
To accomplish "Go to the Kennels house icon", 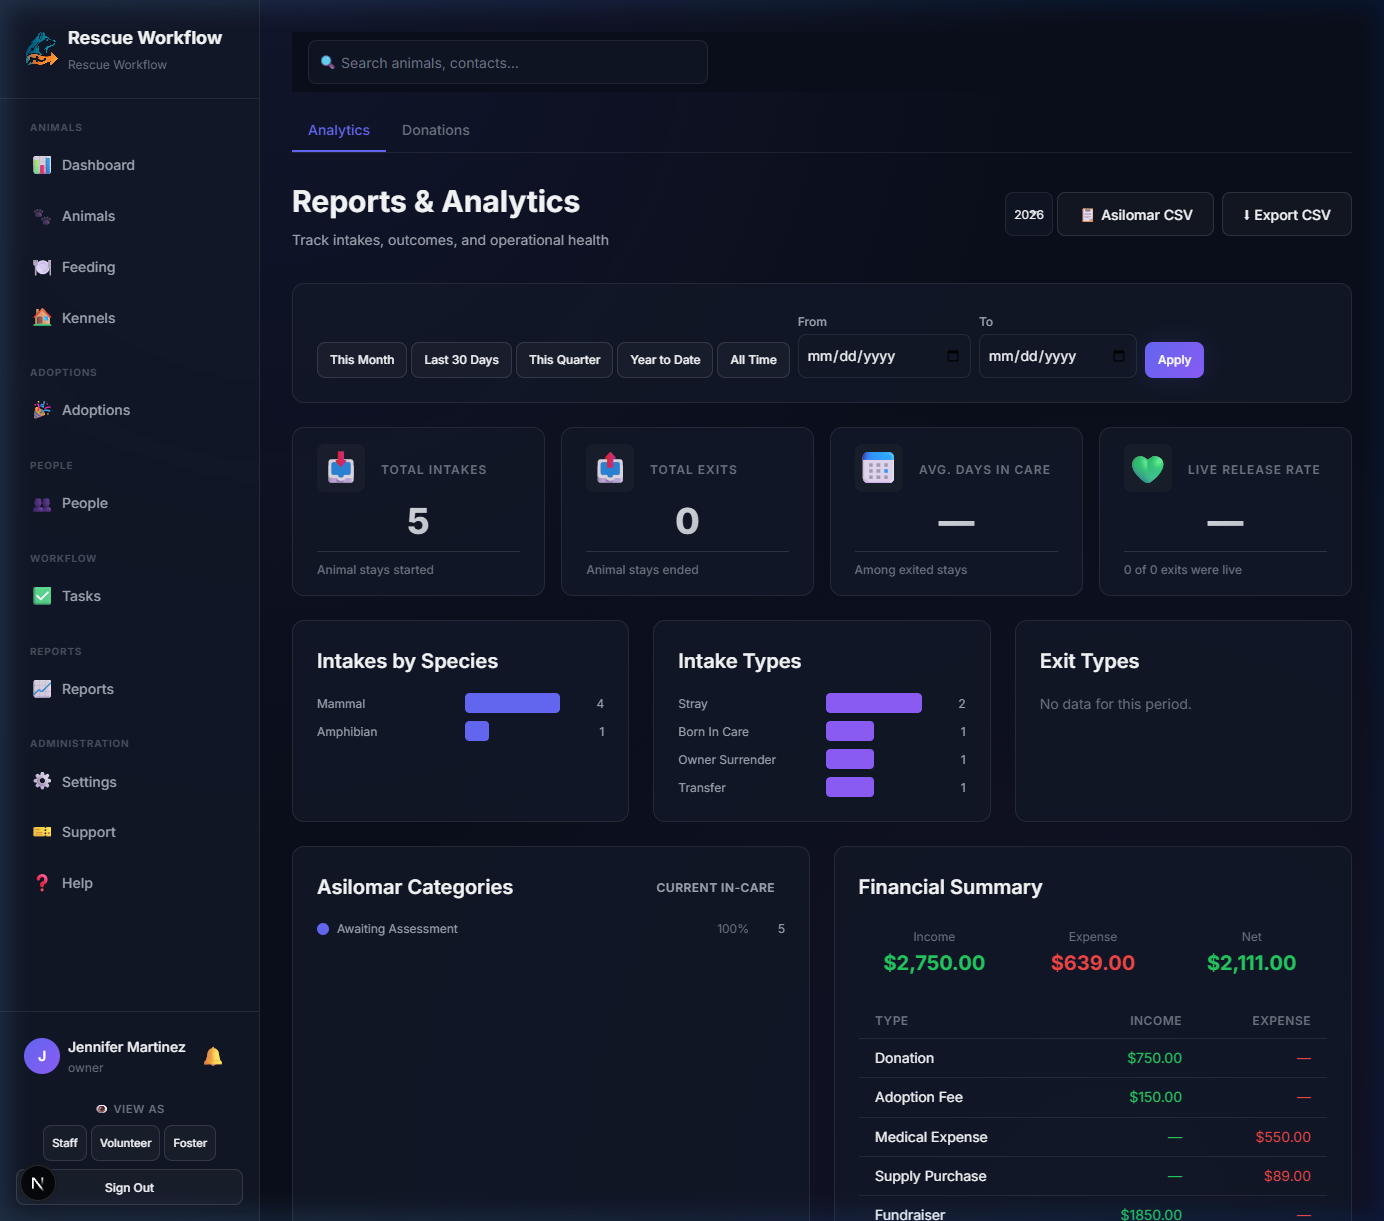I will (42, 318).
